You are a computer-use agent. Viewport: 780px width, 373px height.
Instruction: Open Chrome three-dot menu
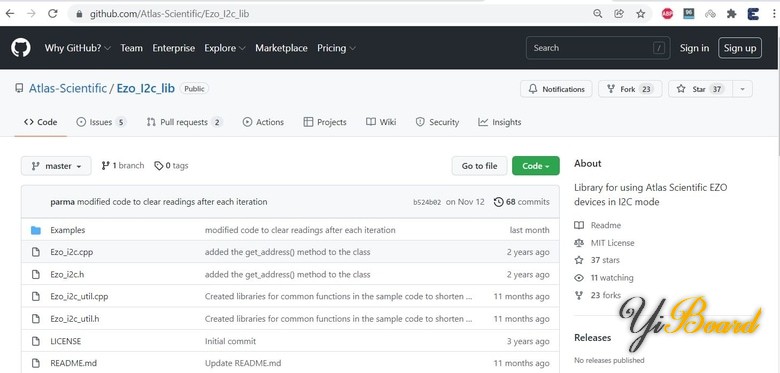coord(775,14)
